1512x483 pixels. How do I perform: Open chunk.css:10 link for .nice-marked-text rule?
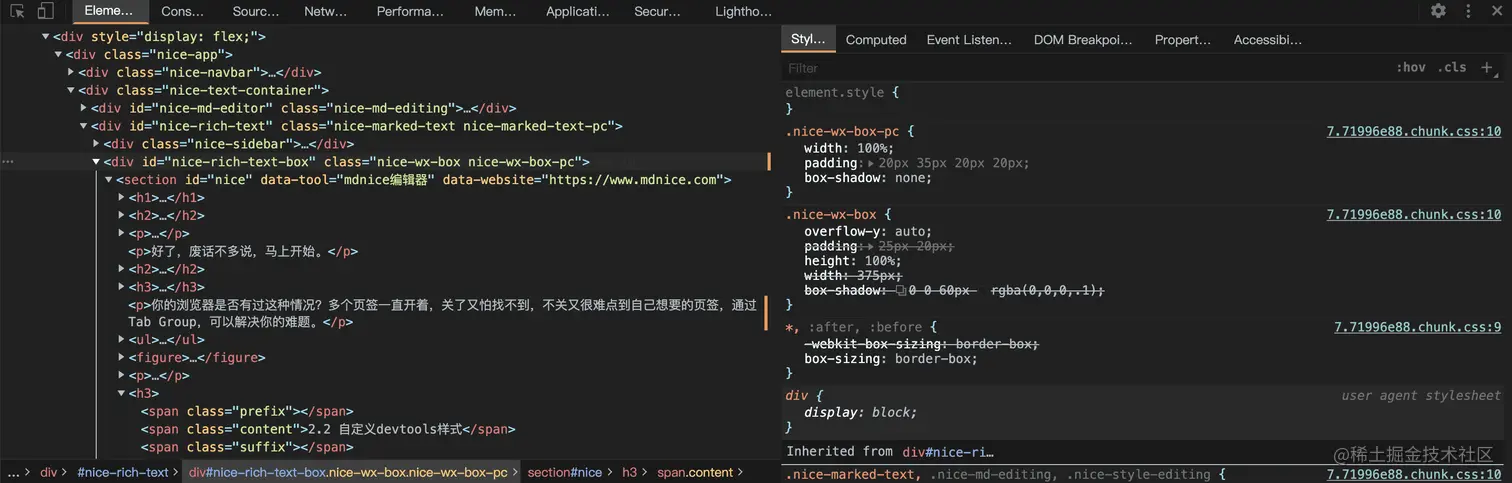click(x=1413, y=474)
